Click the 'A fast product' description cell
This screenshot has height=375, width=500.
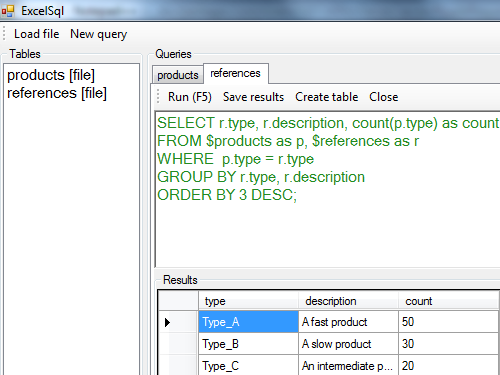coord(348,322)
